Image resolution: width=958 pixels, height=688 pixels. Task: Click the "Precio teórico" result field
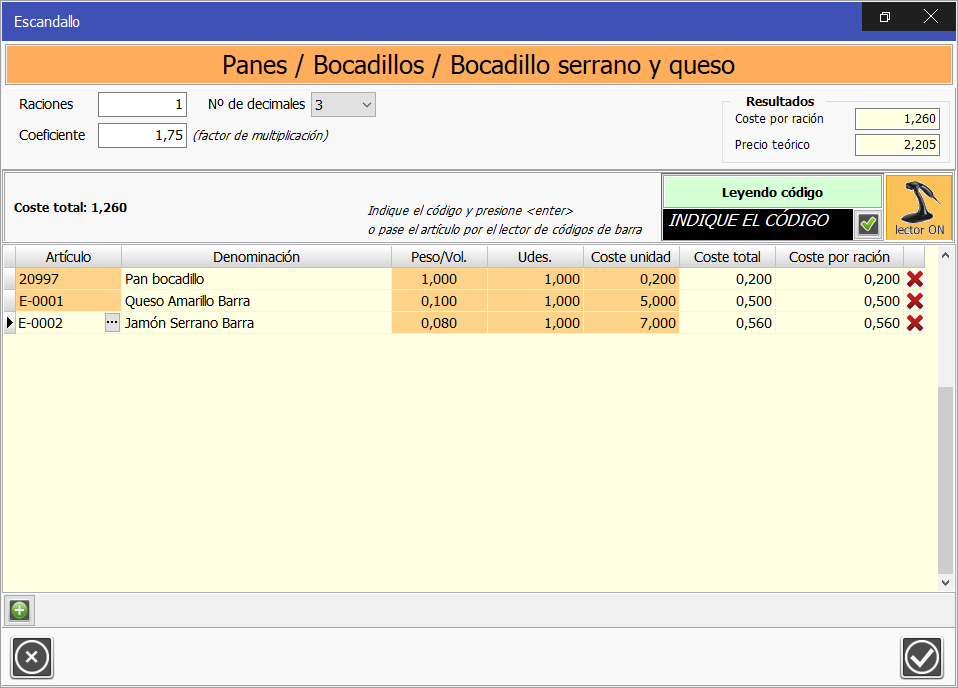(897, 144)
